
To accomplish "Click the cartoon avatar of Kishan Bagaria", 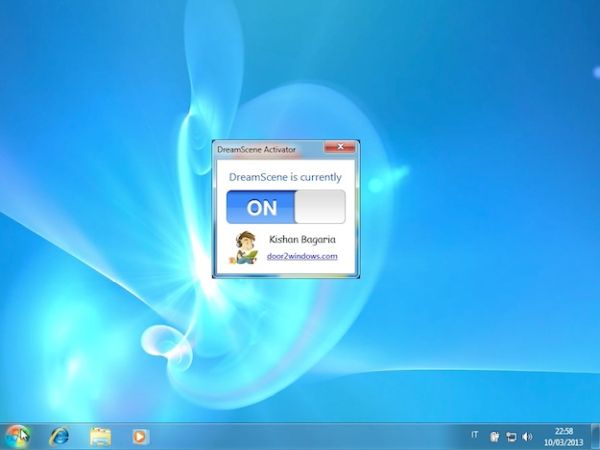I will (244, 247).
